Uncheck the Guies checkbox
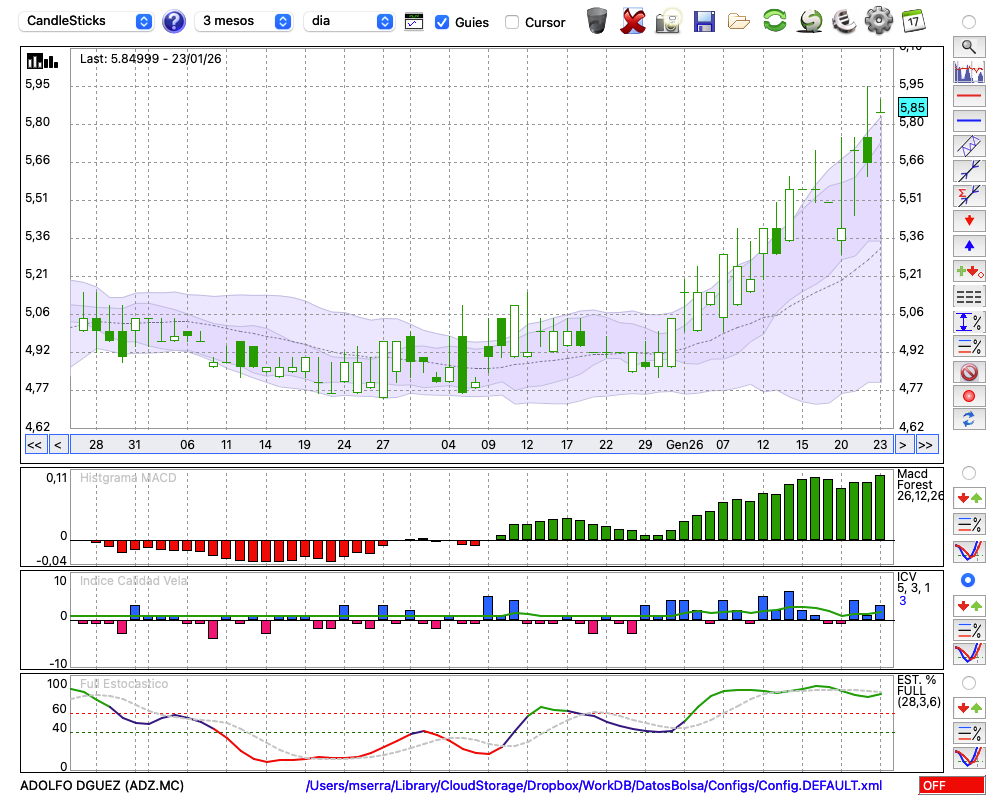Image resolution: width=1000 pixels, height=800 pixels. click(442, 22)
